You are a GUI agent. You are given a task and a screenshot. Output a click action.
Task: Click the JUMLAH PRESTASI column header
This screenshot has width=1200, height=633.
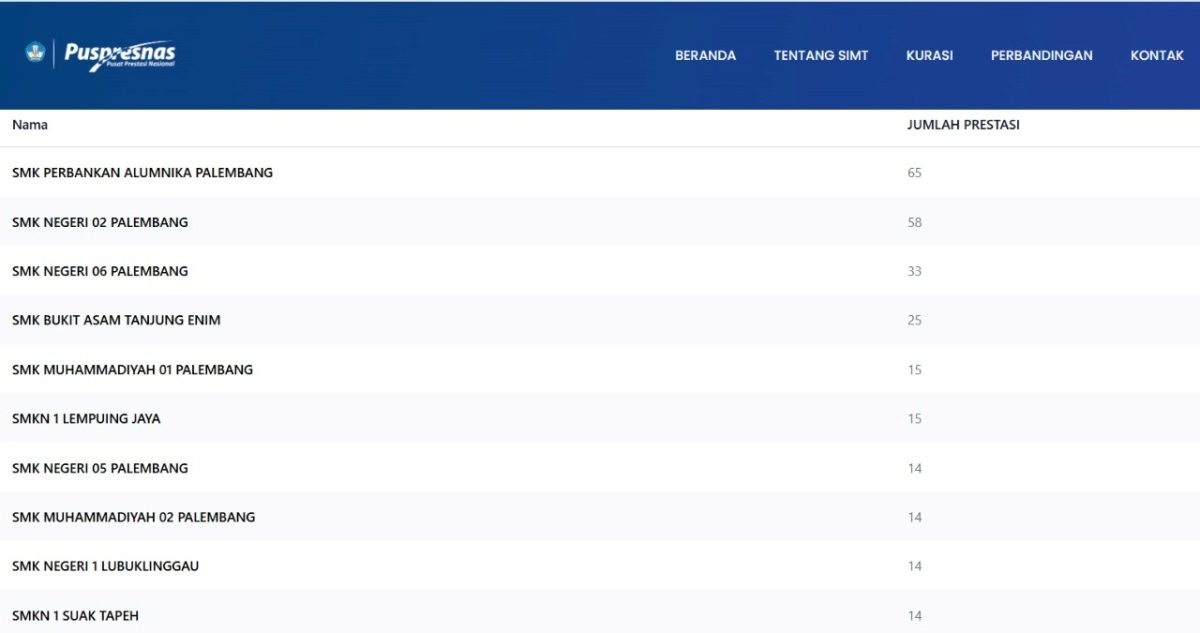click(x=962, y=125)
